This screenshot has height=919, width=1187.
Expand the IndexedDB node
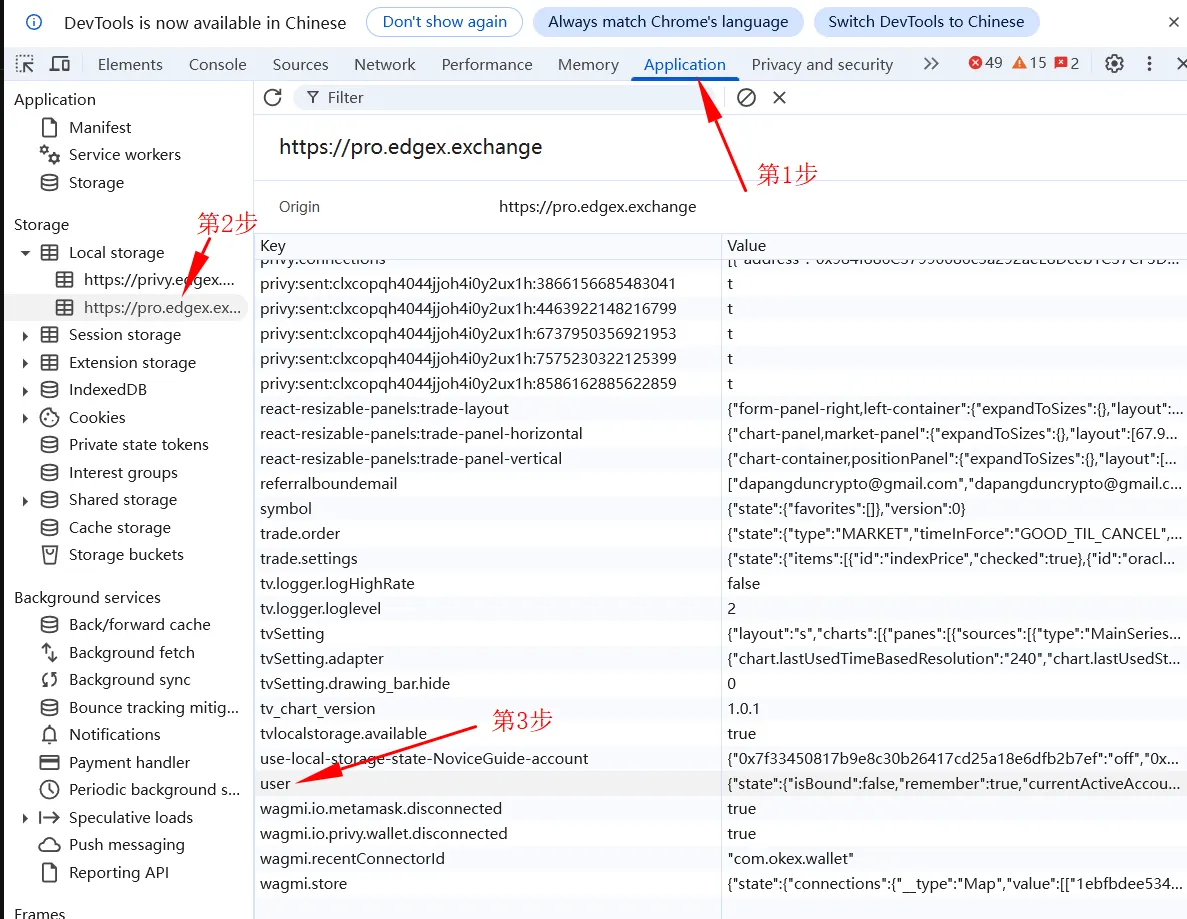[x=24, y=389]
